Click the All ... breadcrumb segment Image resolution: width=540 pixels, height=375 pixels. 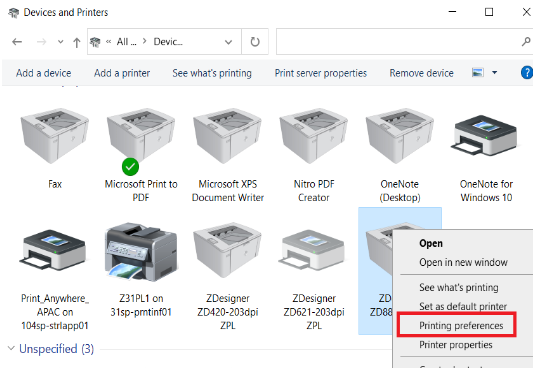click(x=126, y=42)
